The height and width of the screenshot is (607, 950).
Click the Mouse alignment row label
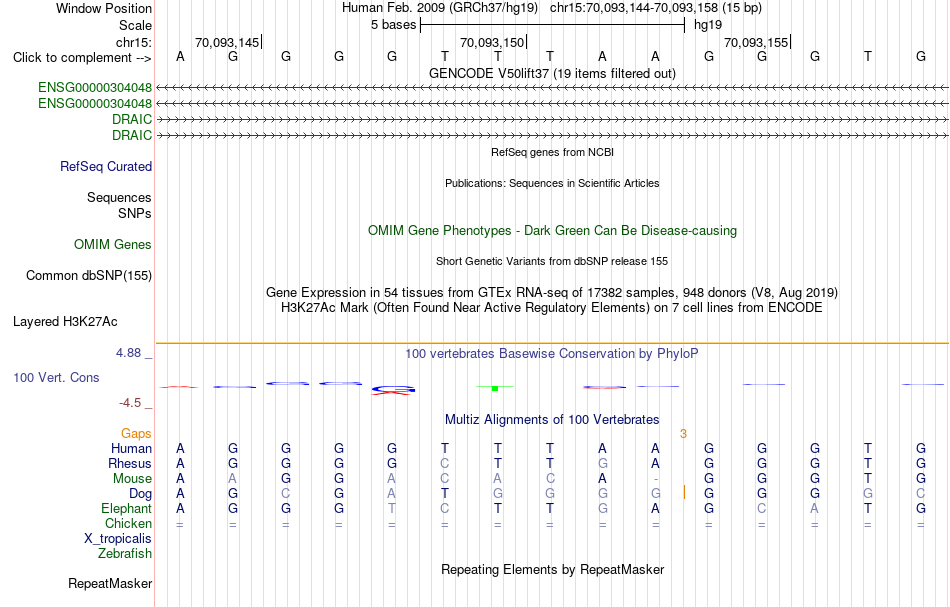132,479
